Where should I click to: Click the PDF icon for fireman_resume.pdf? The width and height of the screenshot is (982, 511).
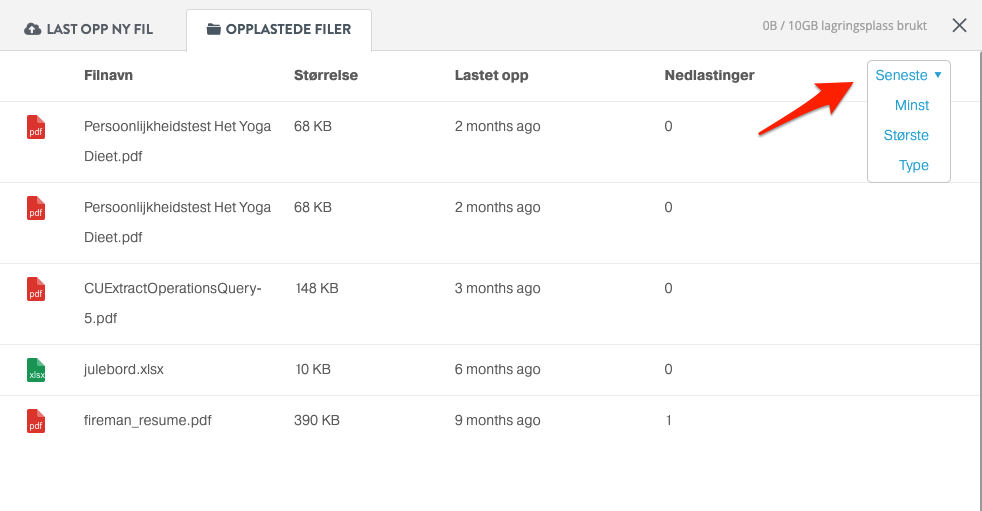[36, 421]
